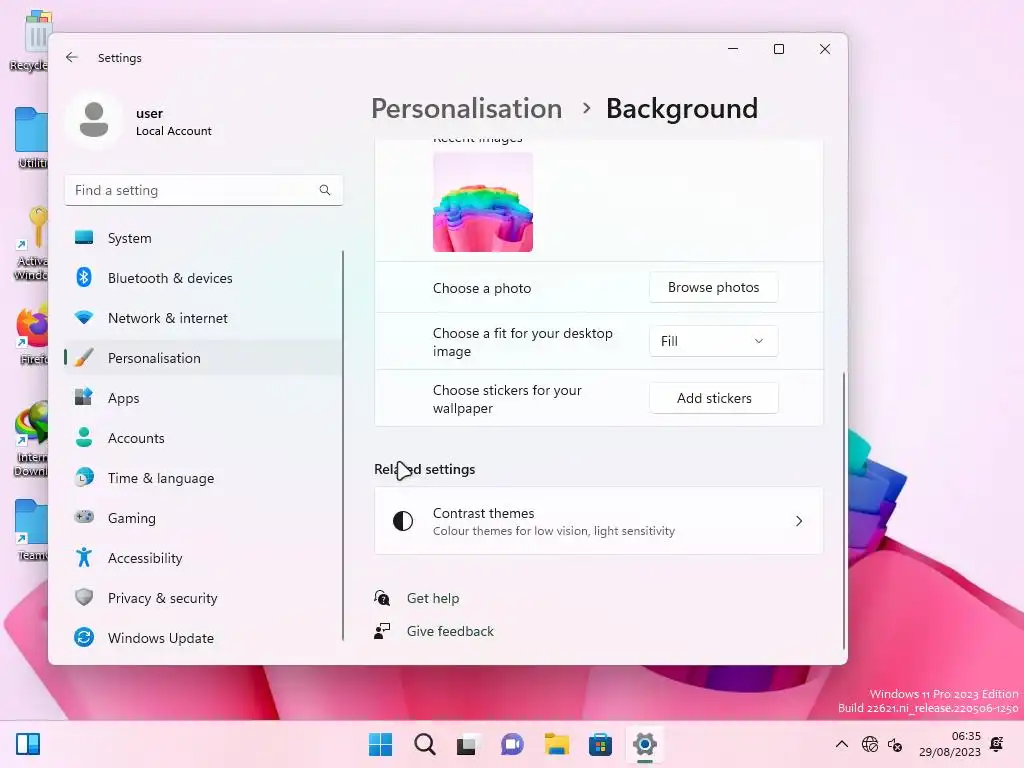Viewport: 1024px width, 768px height.
Task: Open the notification bell in tray
Action: pos(997,744)
